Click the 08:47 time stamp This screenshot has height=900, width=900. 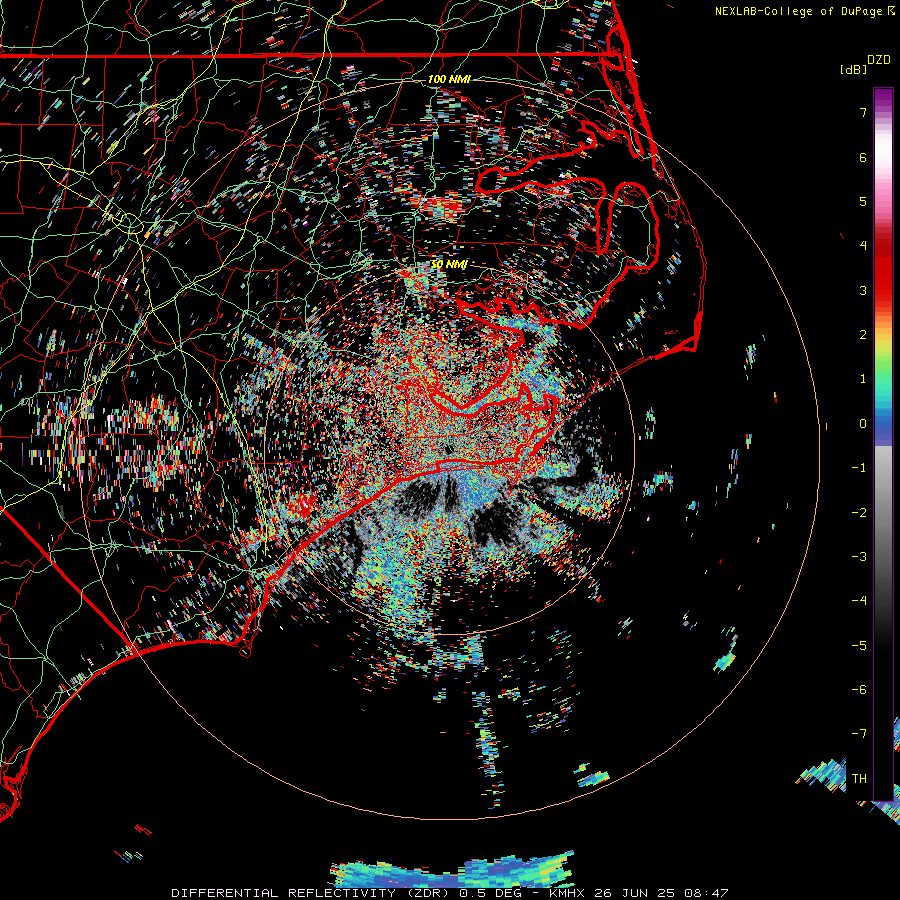(x=709, y=893)
